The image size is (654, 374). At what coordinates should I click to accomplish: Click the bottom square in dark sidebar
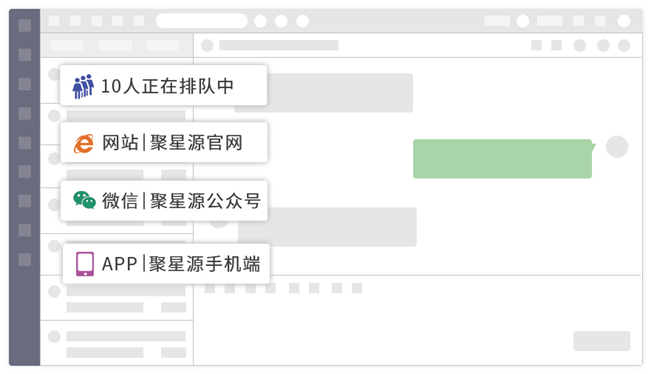pos(25,259)
